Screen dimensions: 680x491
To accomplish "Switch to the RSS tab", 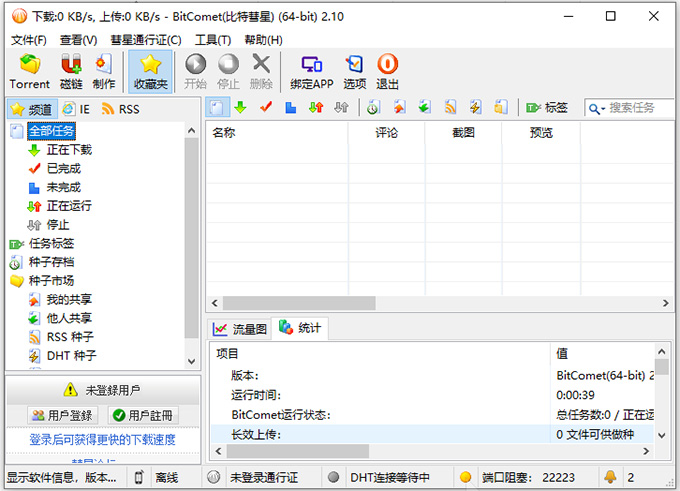I will point(121,109).
